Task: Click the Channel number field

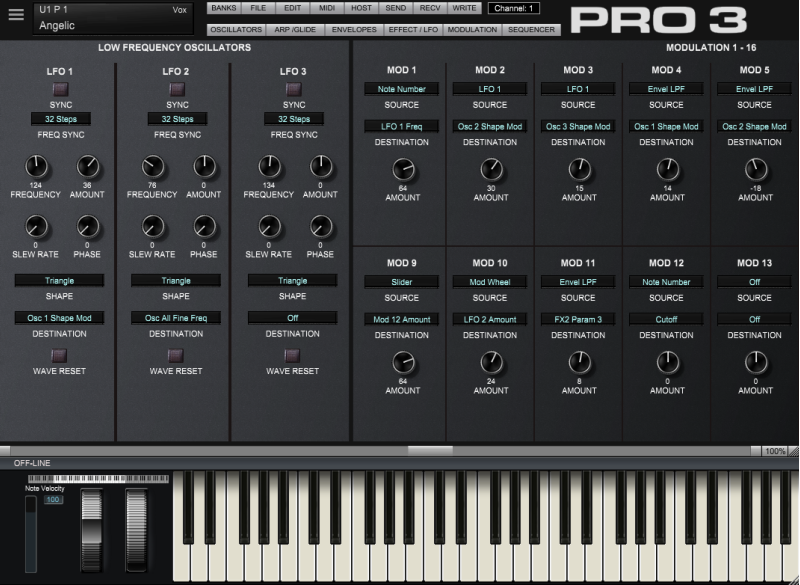Action: coord(513,8)
